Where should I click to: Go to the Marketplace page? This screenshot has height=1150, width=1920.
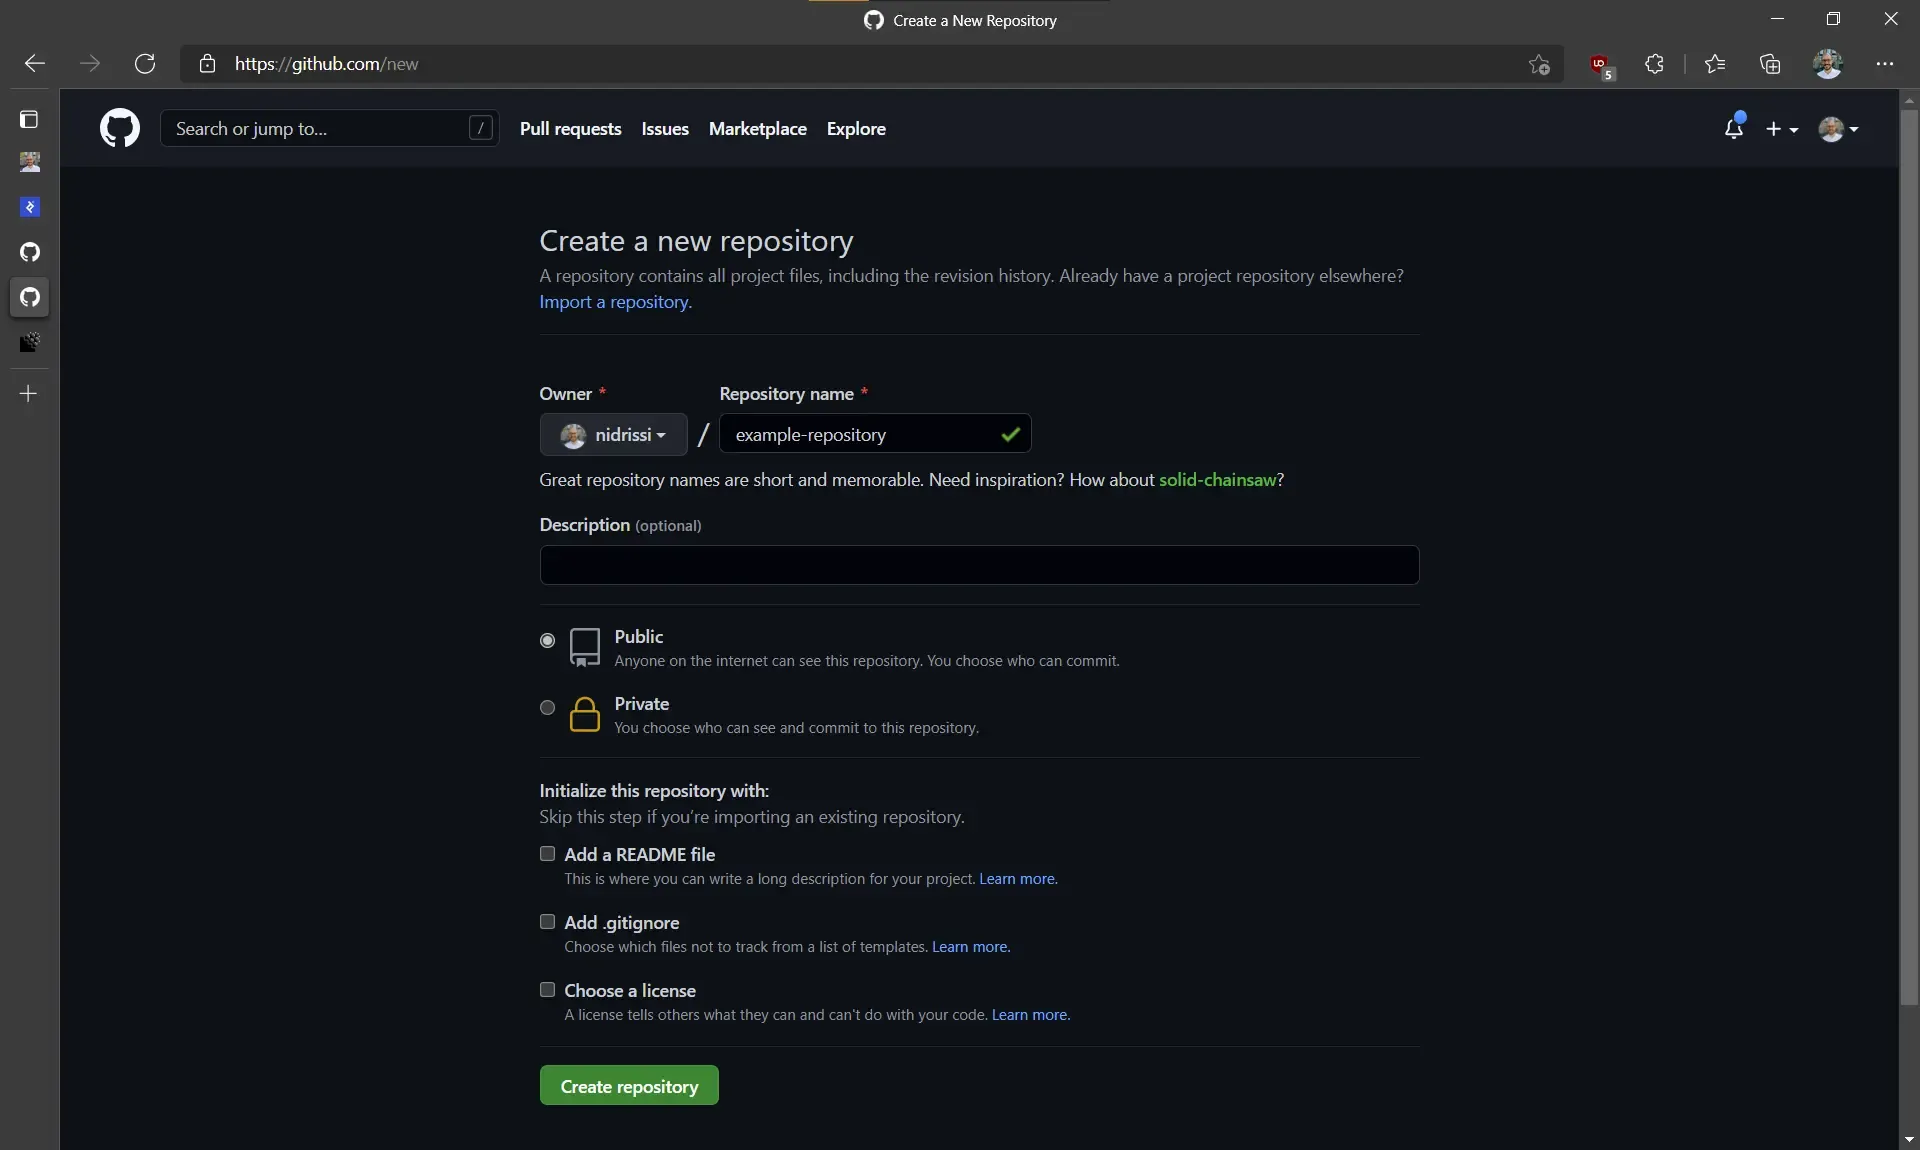[757, 129]
